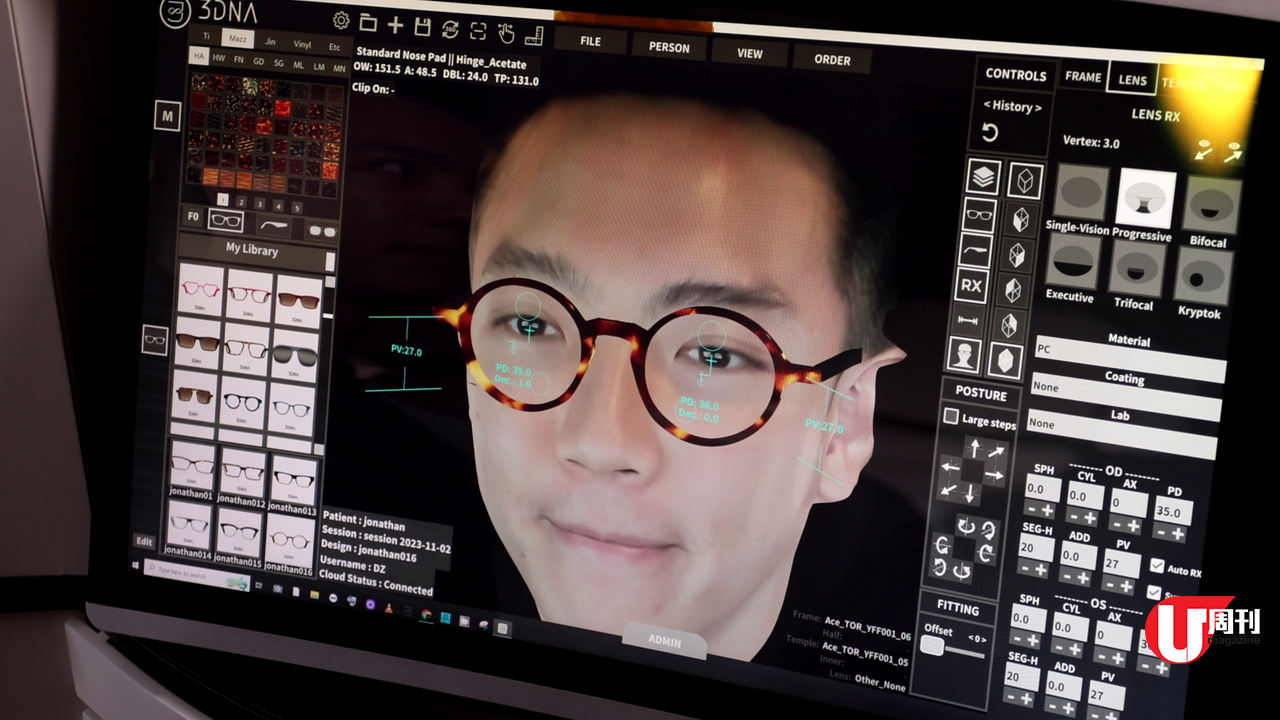Save the design with the floppy disk icon

point(422,27)
